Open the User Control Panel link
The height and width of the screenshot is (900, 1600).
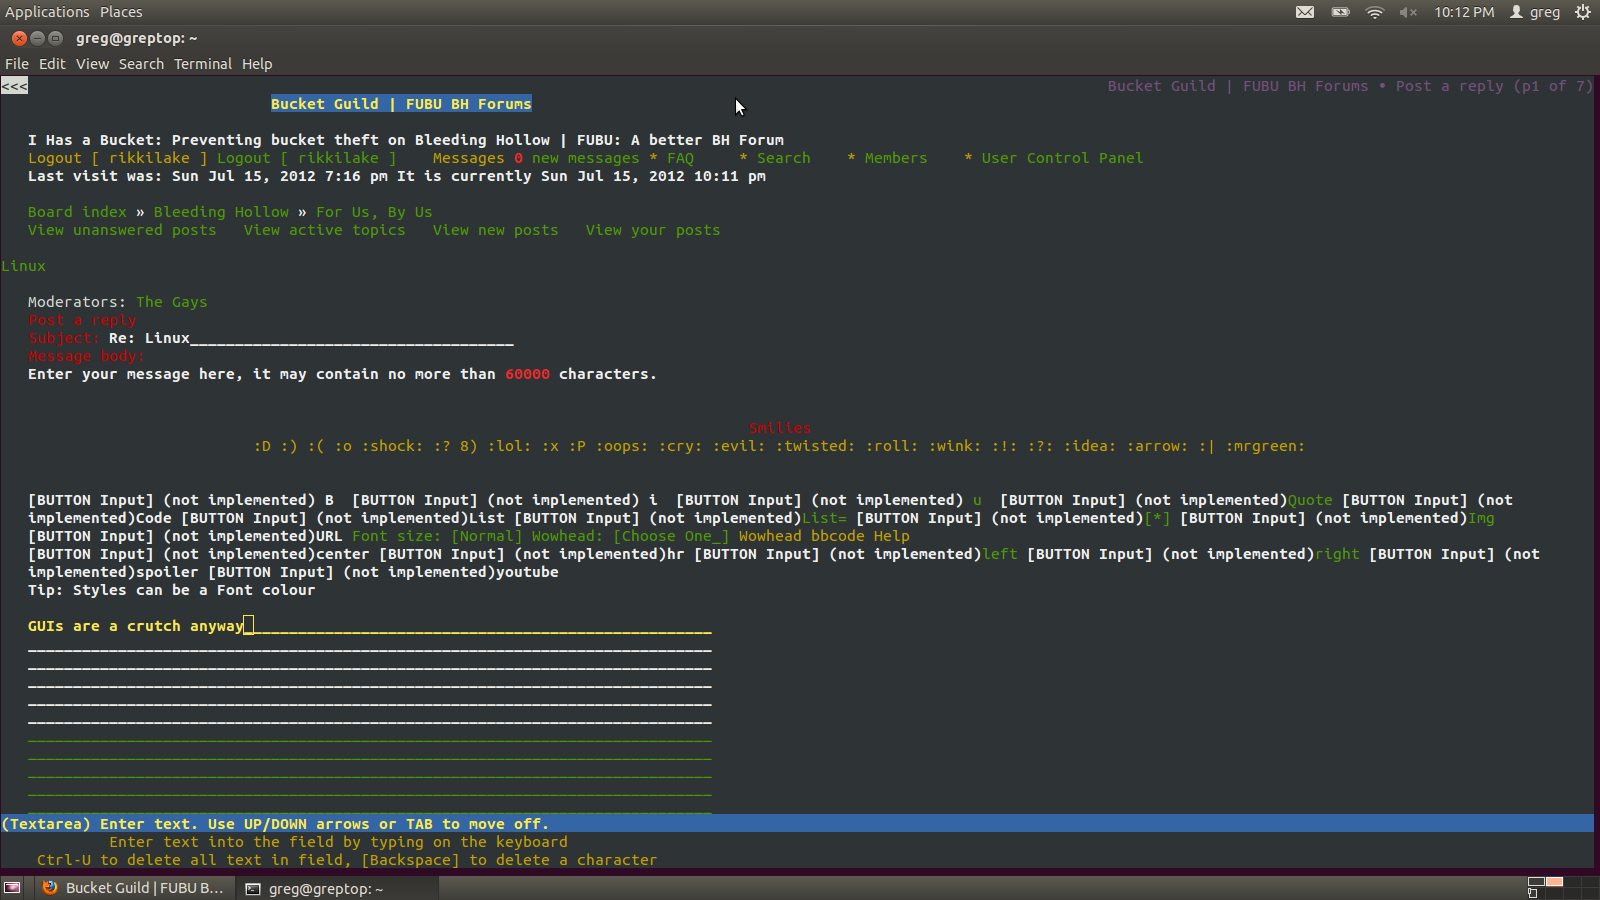(x=1062, y=158)
